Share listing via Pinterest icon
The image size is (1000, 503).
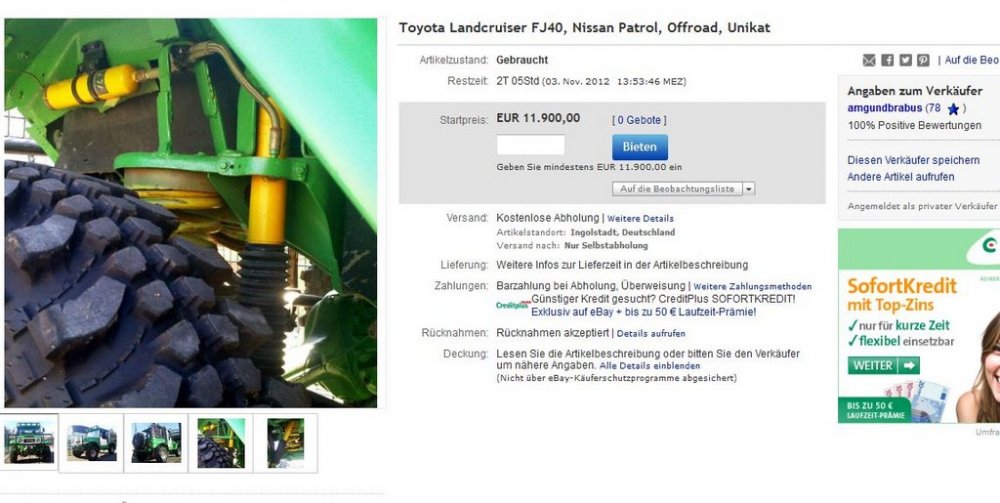coord(923,60)
